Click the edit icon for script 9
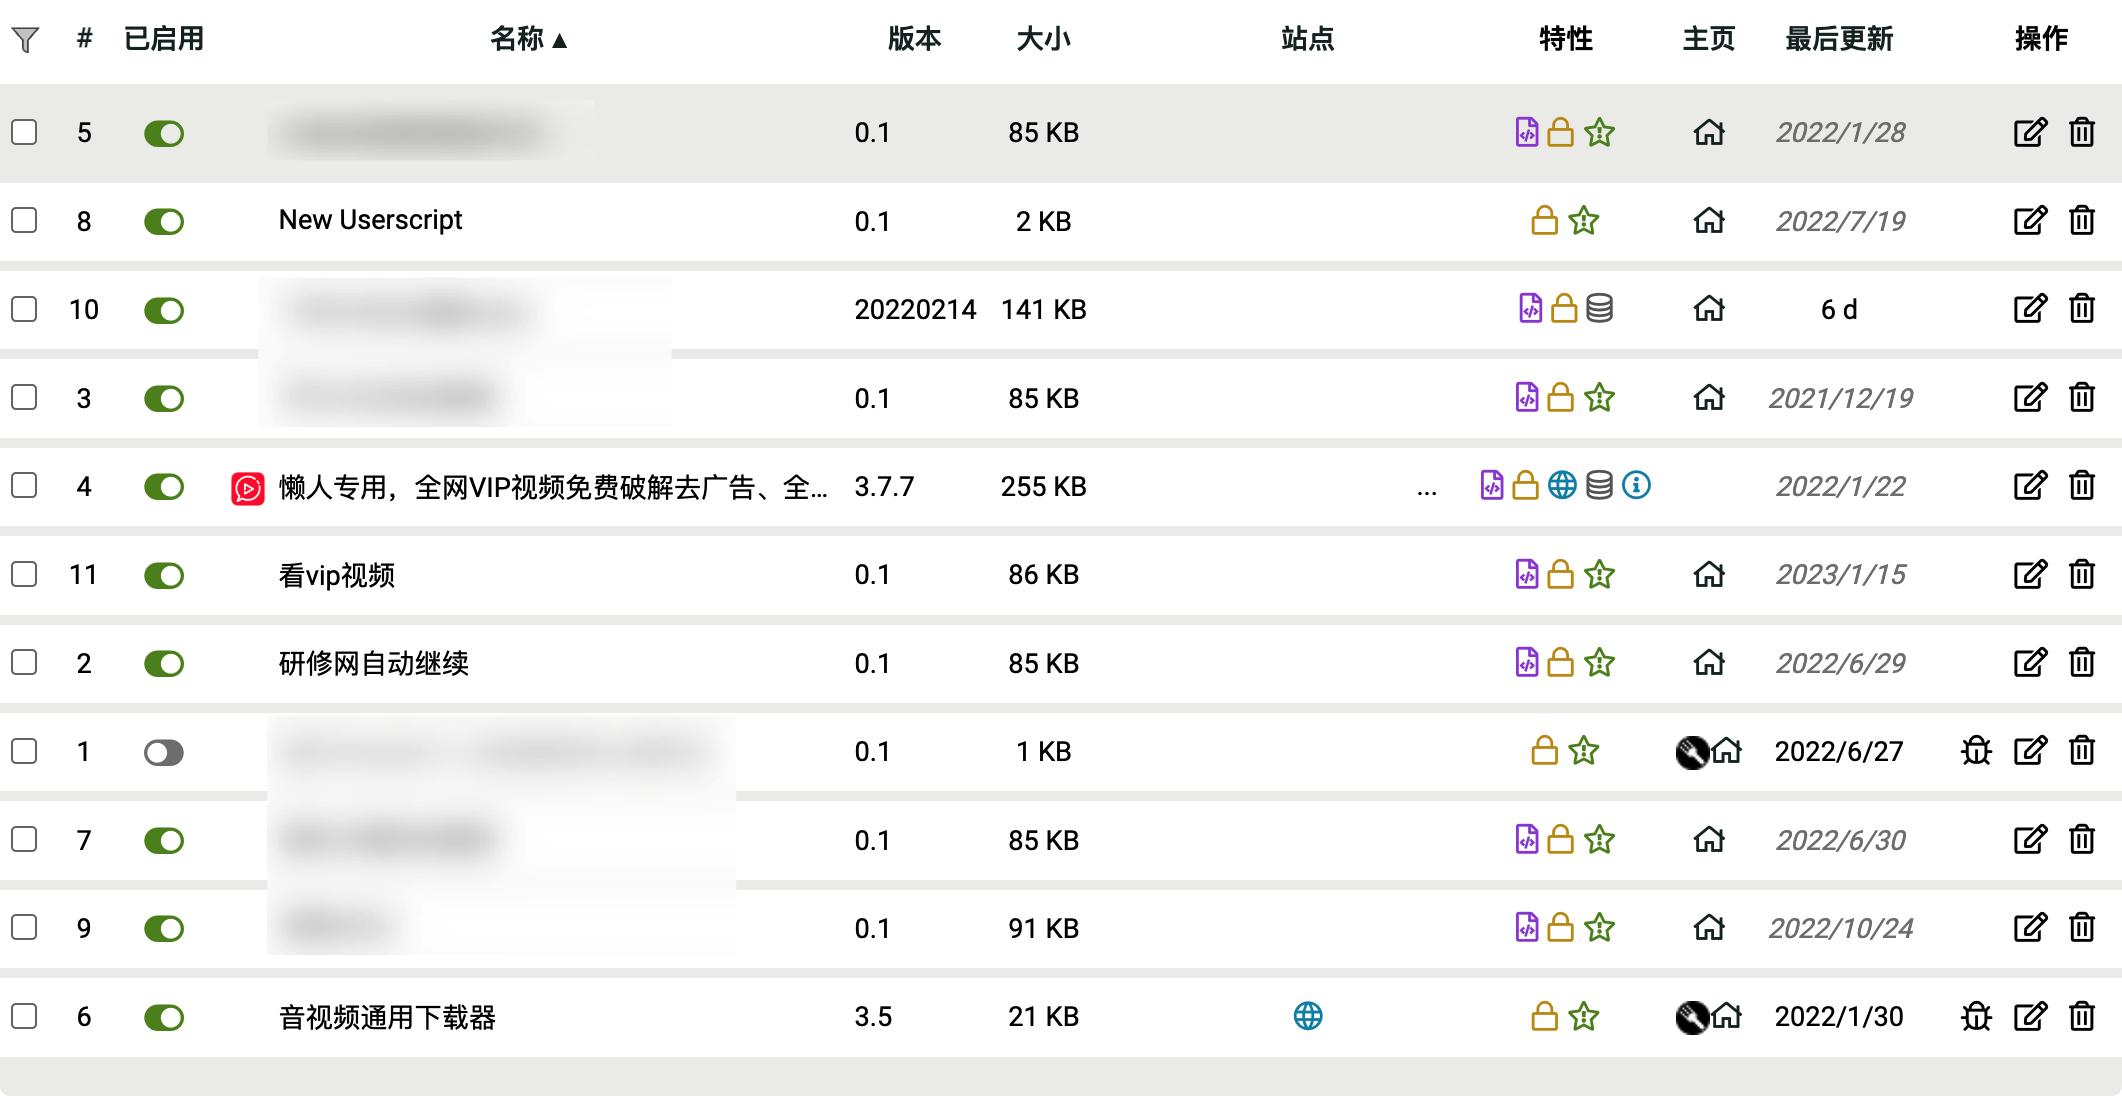The image size is (2122, 1096). (2029, 928)
